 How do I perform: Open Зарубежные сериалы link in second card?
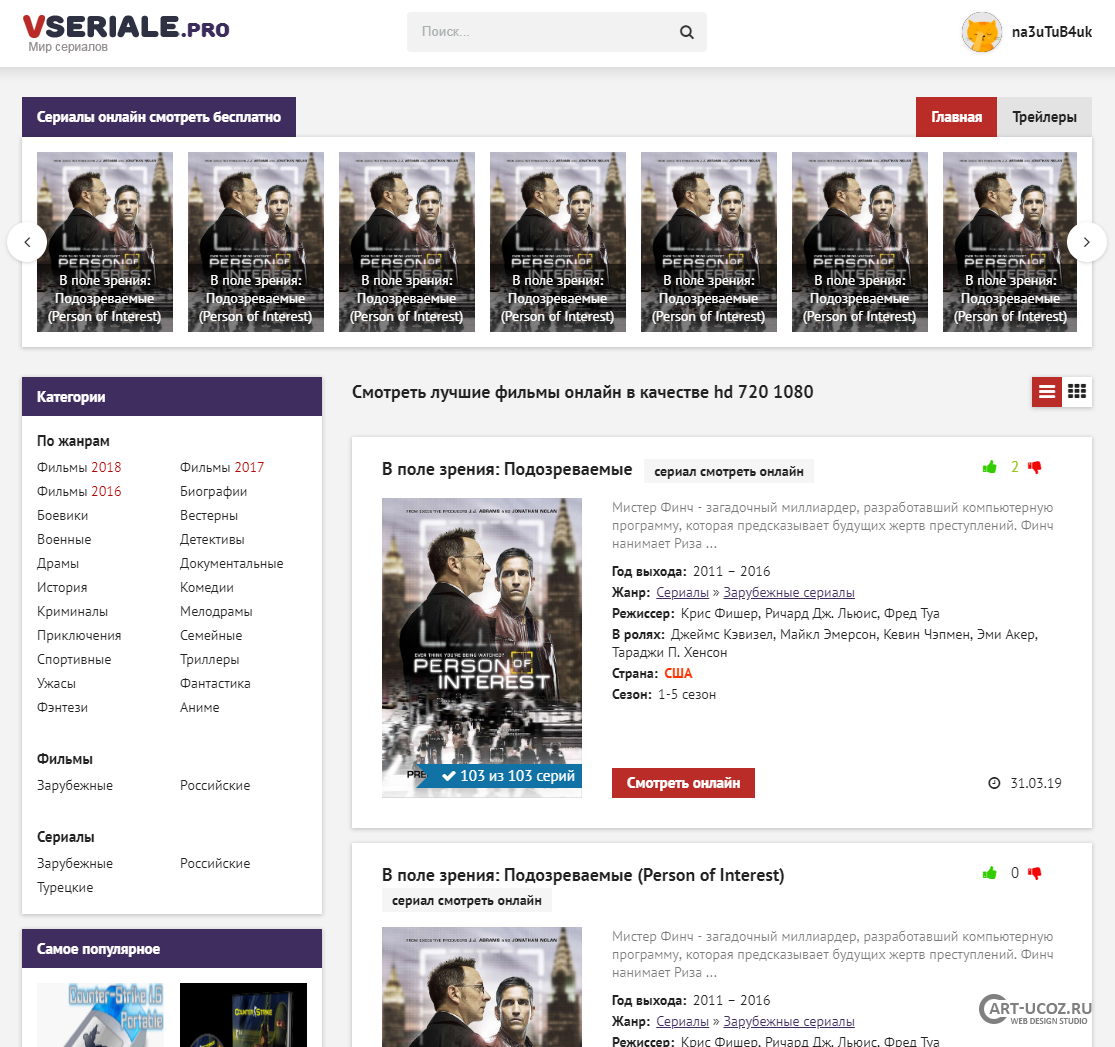[789, 1021]
